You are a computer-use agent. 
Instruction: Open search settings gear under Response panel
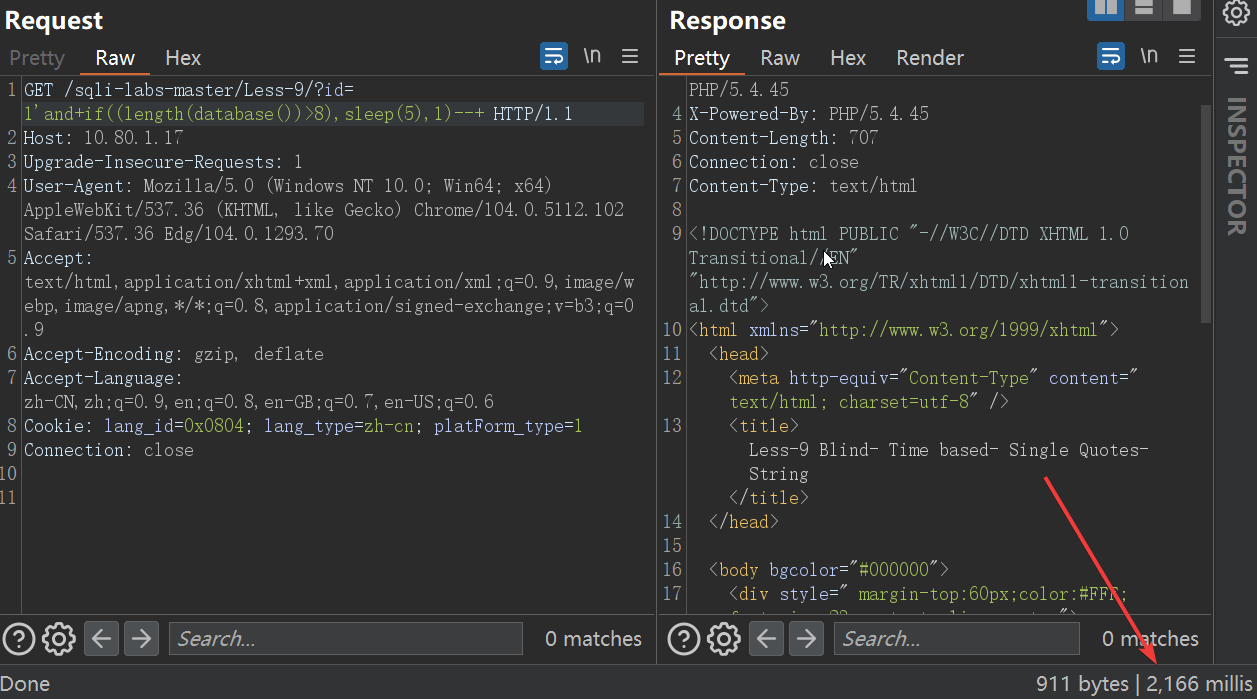click(x=724, y=638)
